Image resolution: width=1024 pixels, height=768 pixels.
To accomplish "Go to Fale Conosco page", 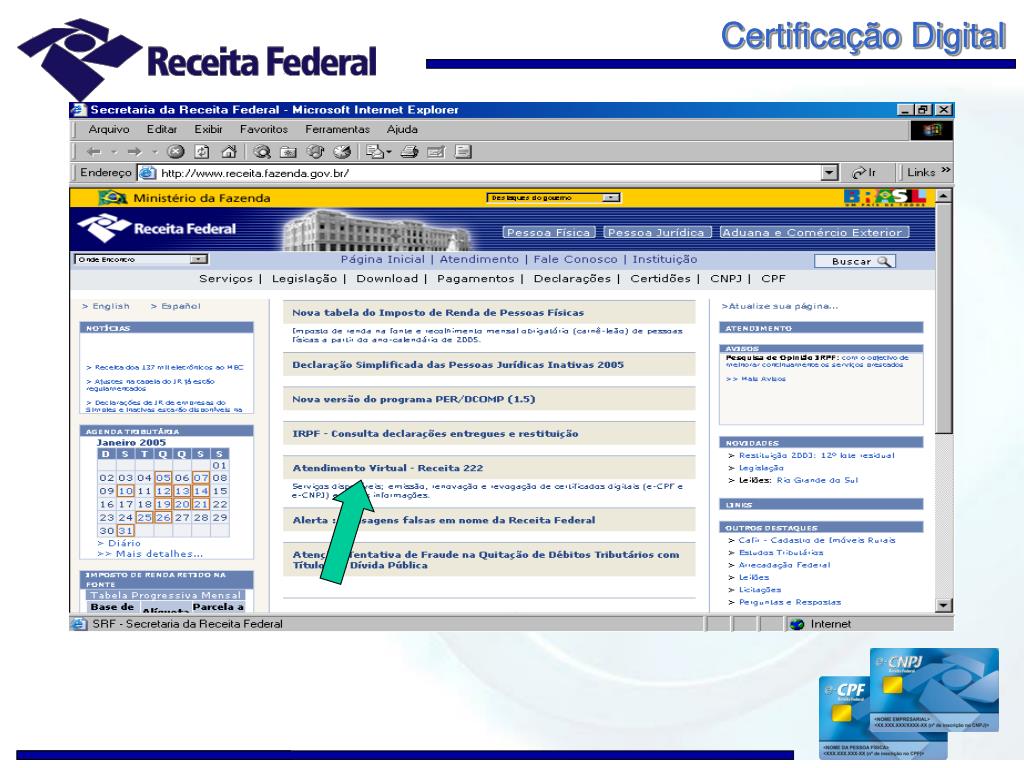I will pyautogui.click(x=575, y=259).
